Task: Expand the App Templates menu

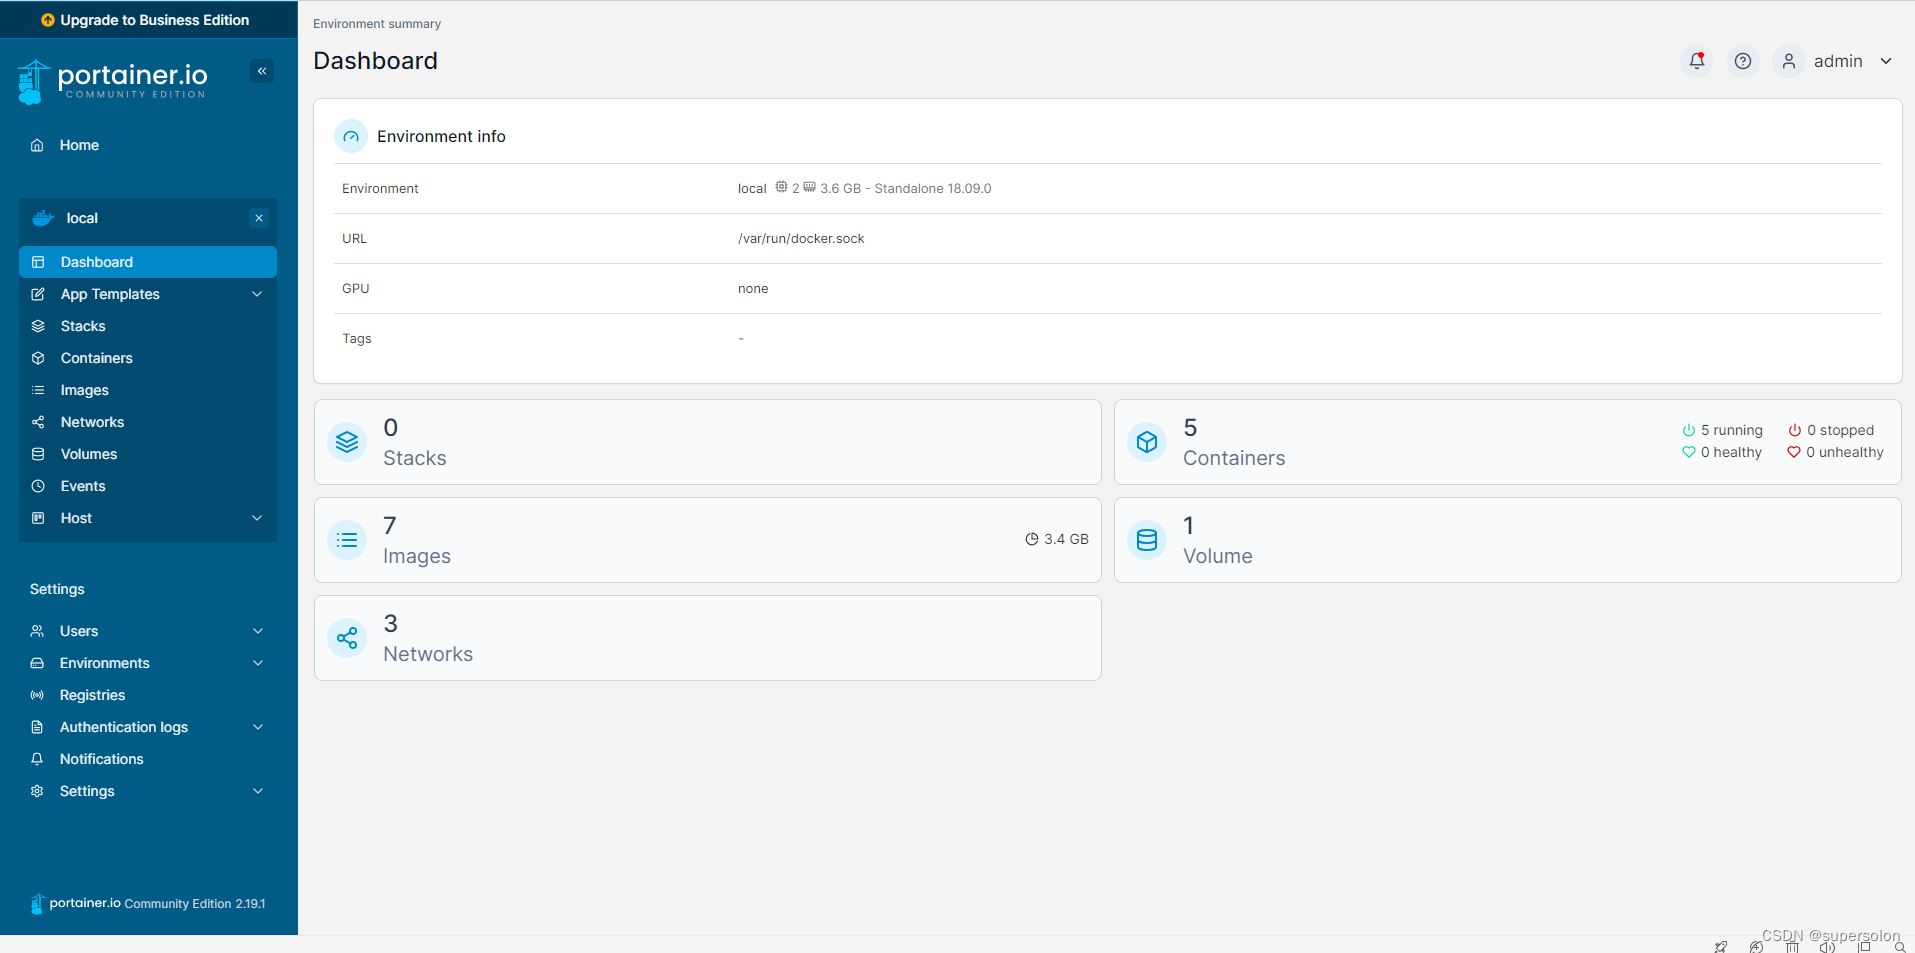Action: [x=110, y=293]
